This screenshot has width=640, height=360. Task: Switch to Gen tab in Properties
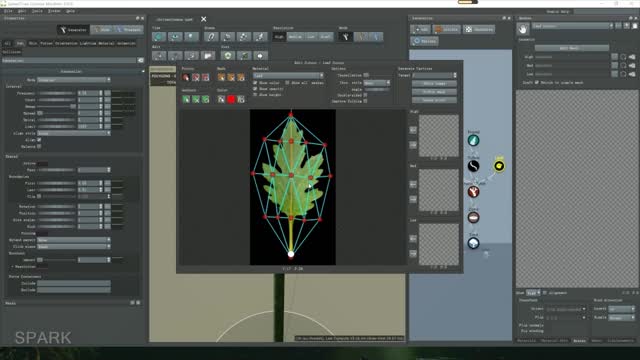click(x=20, y=43)
